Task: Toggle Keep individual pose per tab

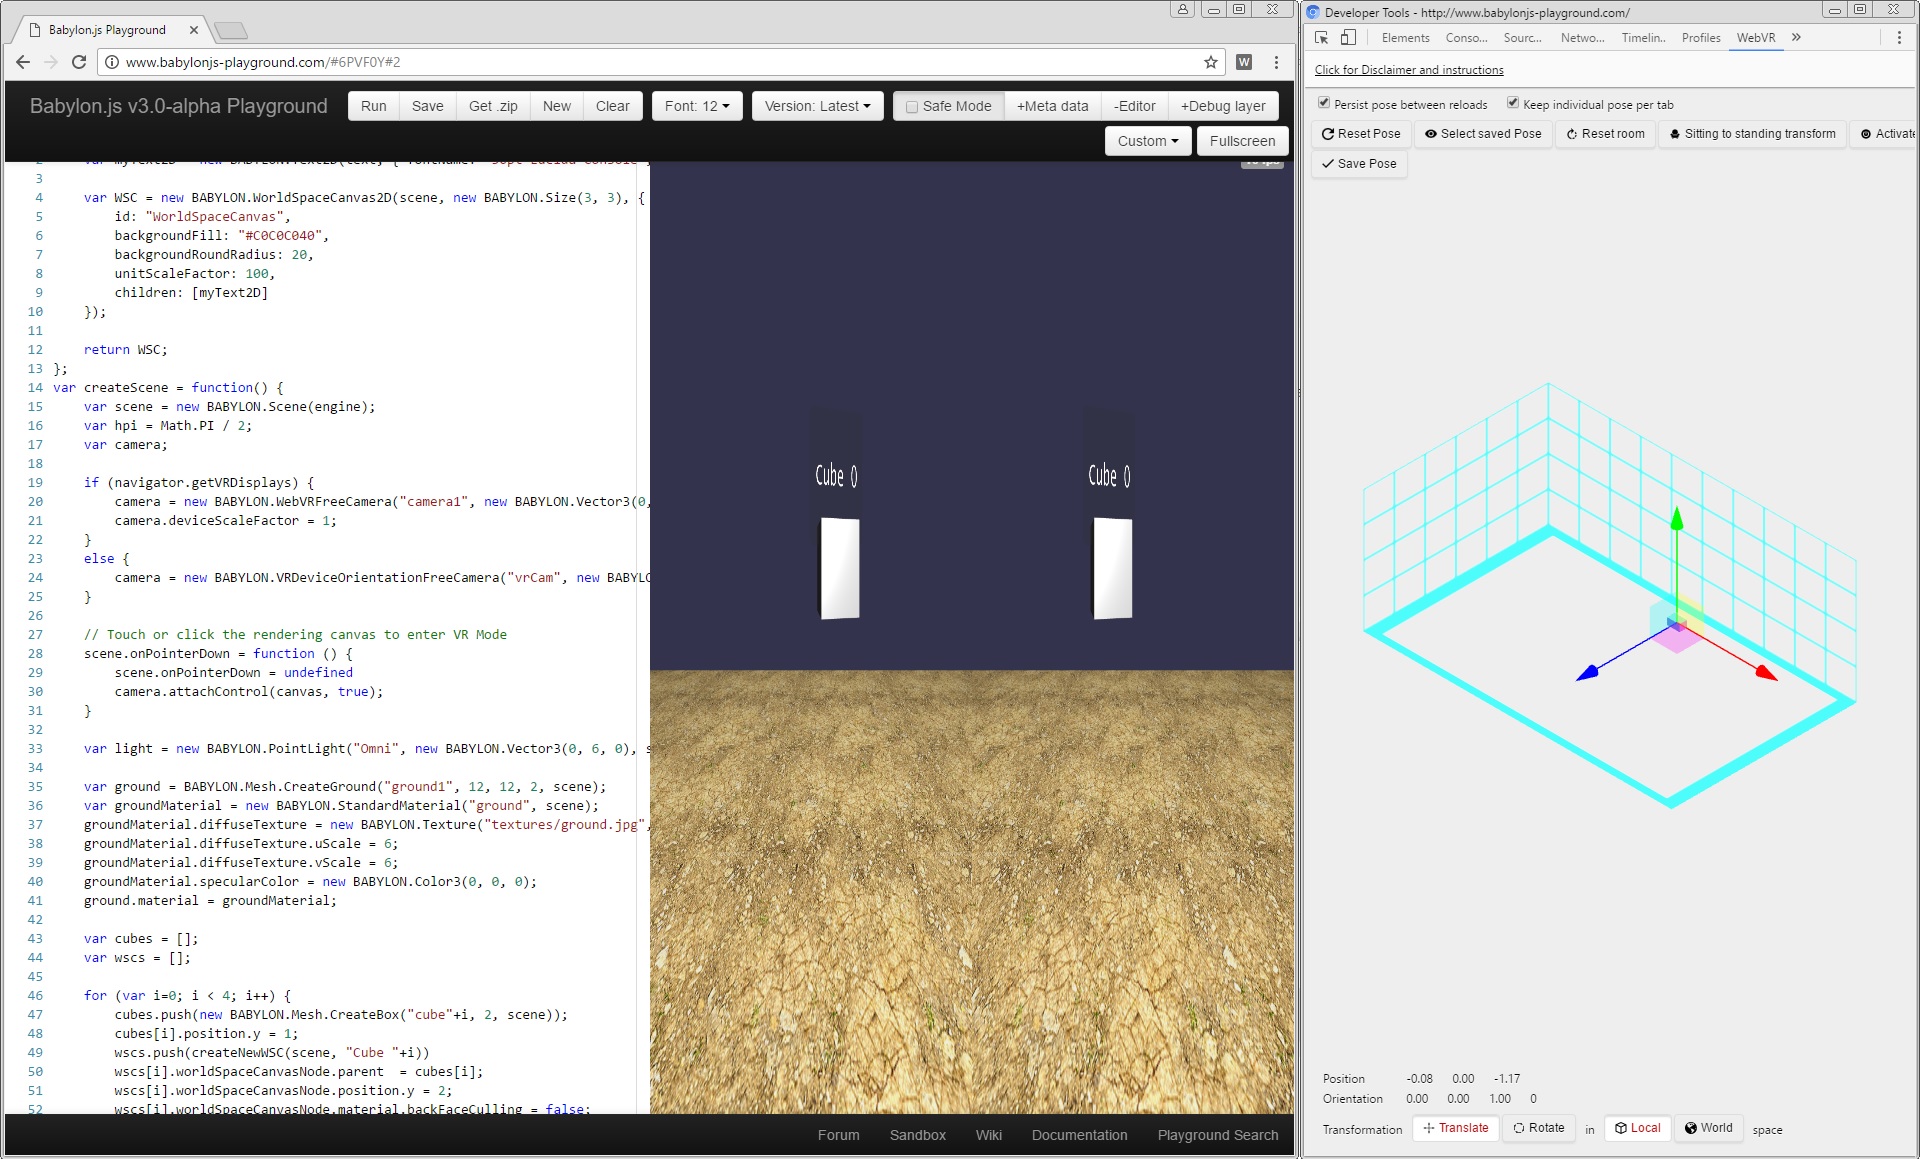Action: pos(1513,103)
